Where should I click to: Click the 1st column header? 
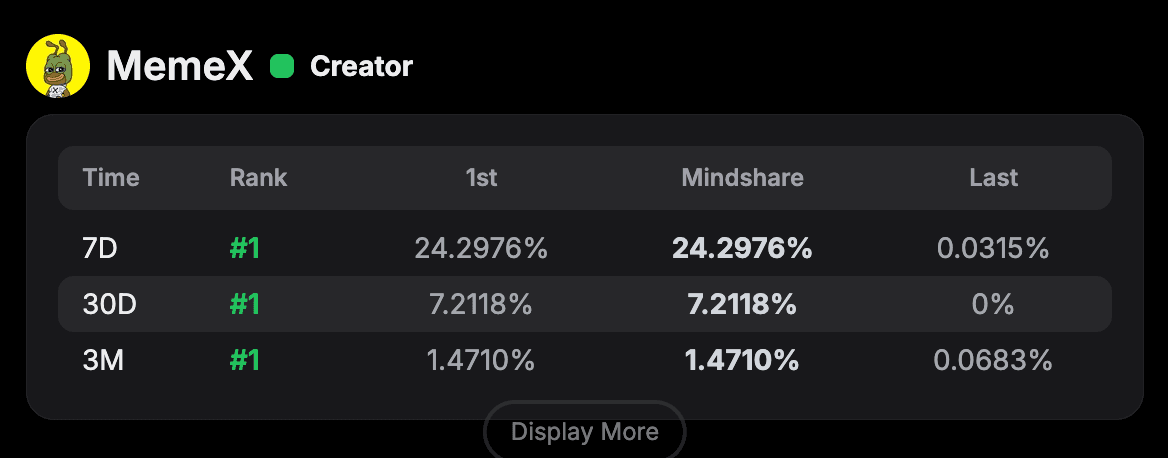click(481, 178)
